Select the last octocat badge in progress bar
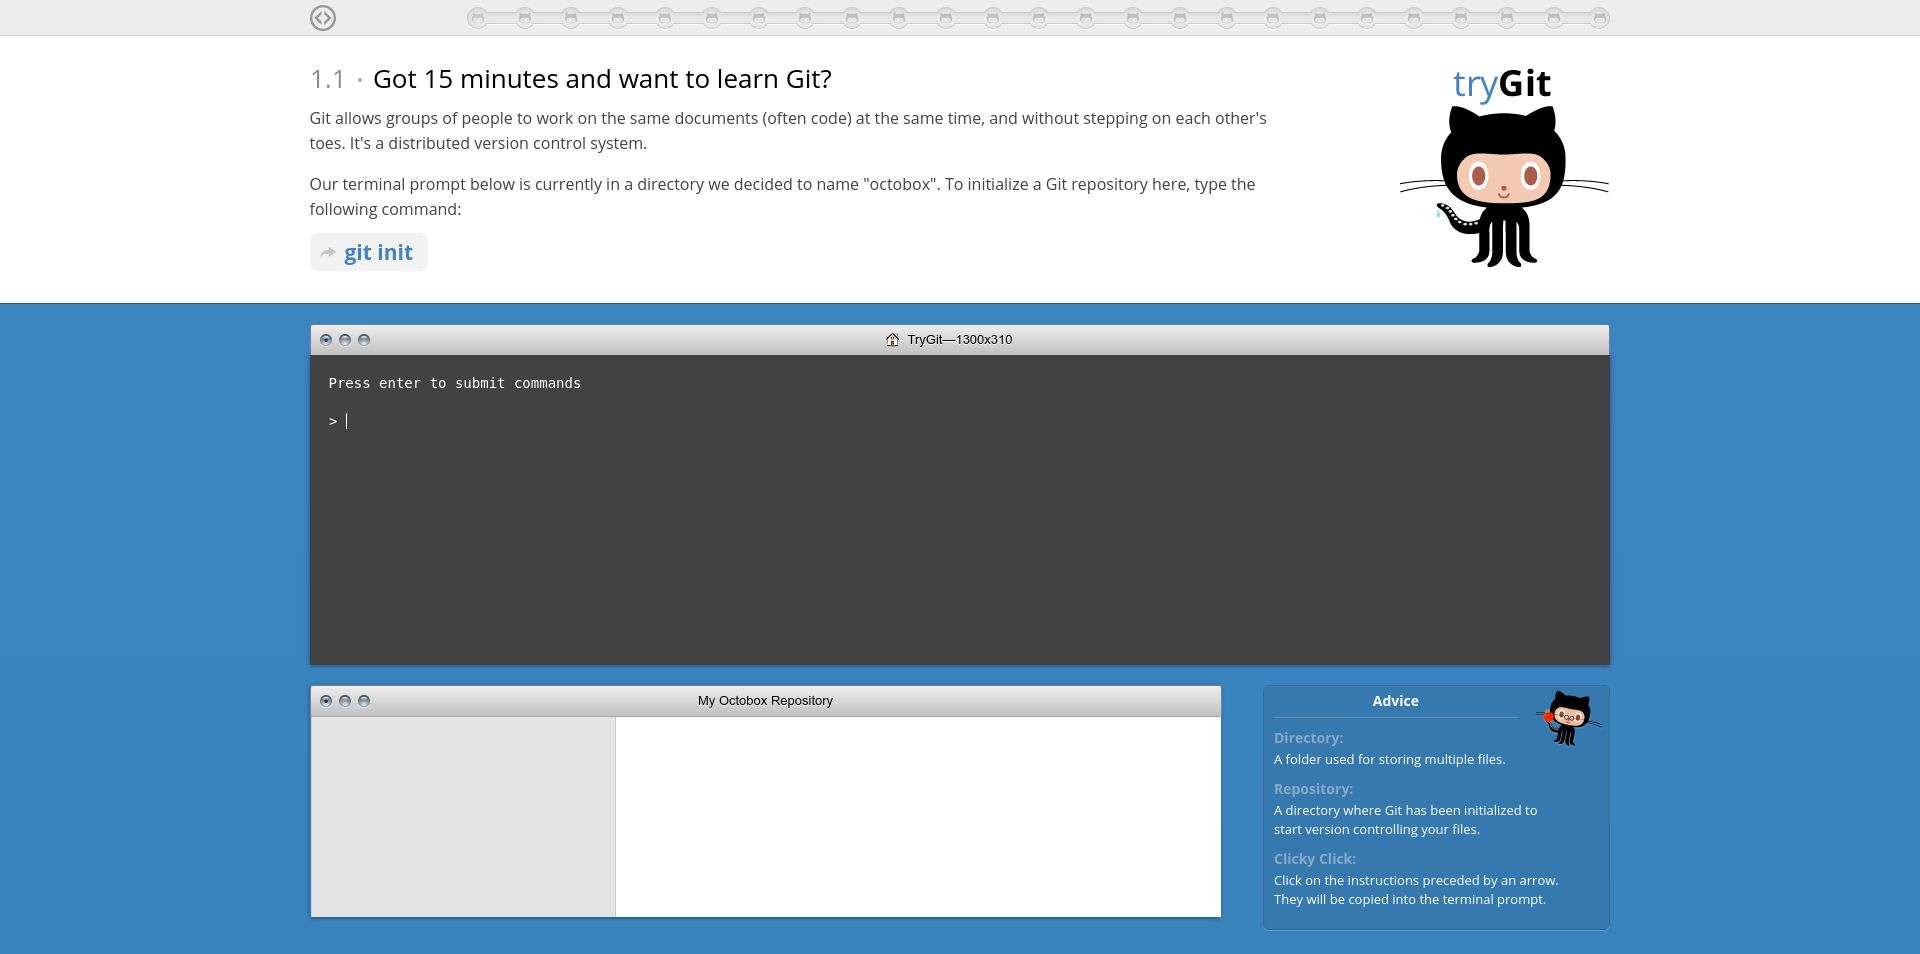 tap(1600, 18)
